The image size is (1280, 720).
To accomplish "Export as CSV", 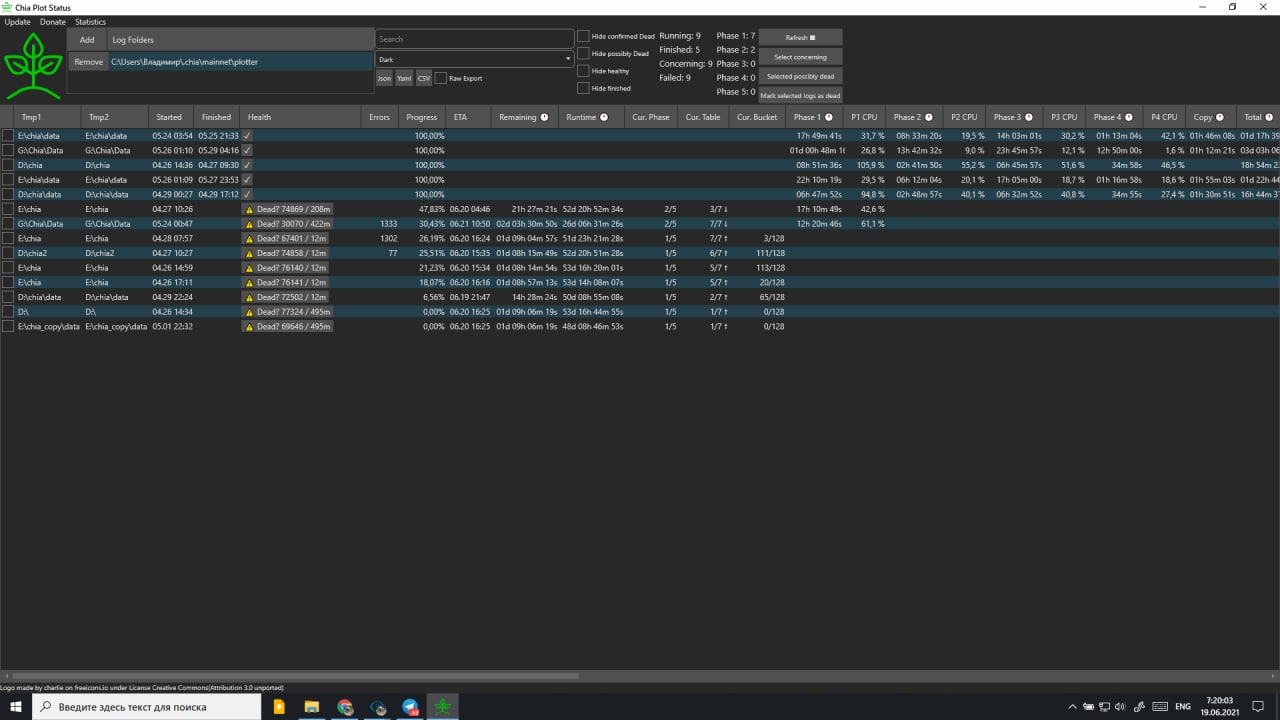I will coord(424,78).
